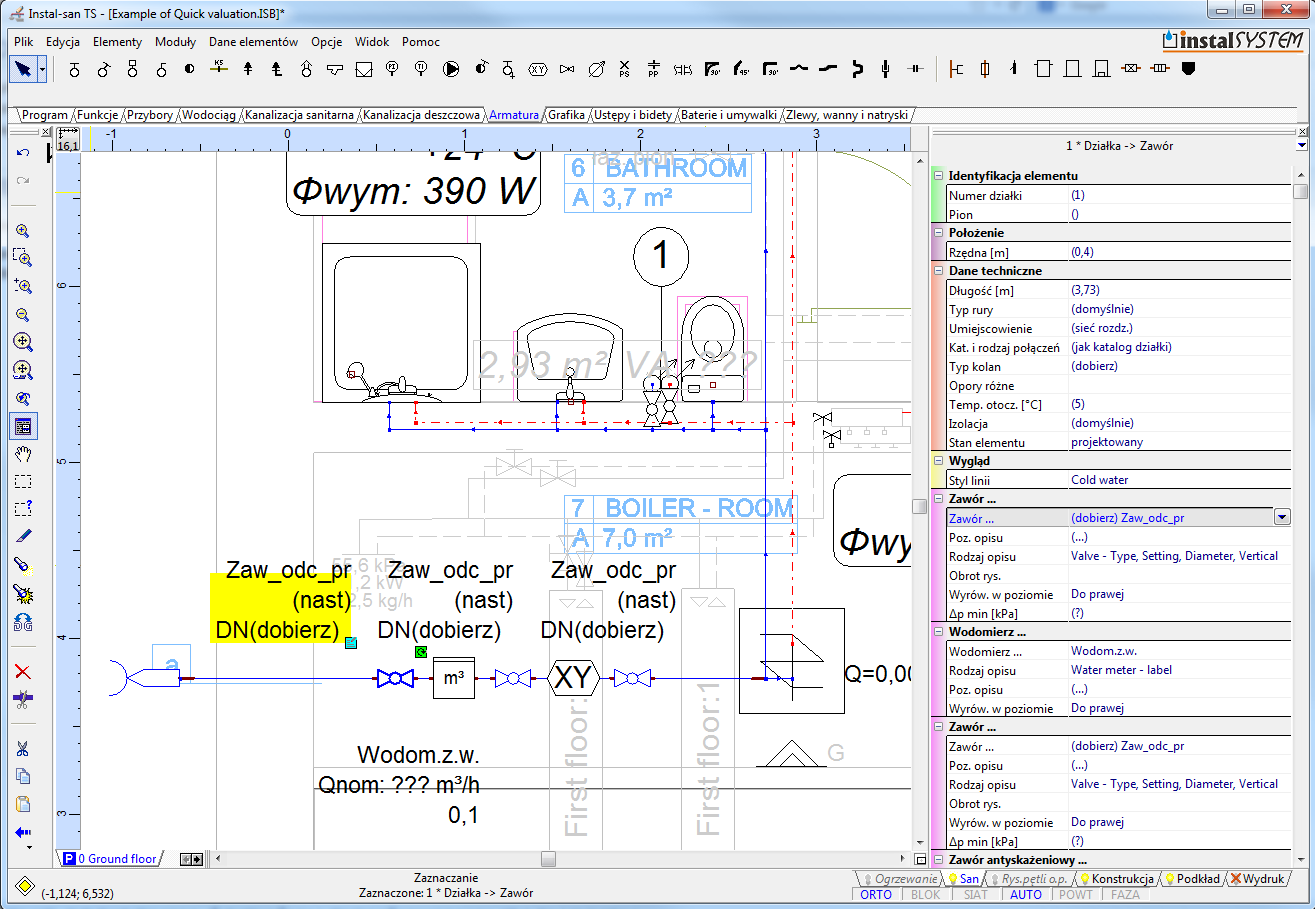
Task: Select the pan hand tool
Action: pos(23,454)
